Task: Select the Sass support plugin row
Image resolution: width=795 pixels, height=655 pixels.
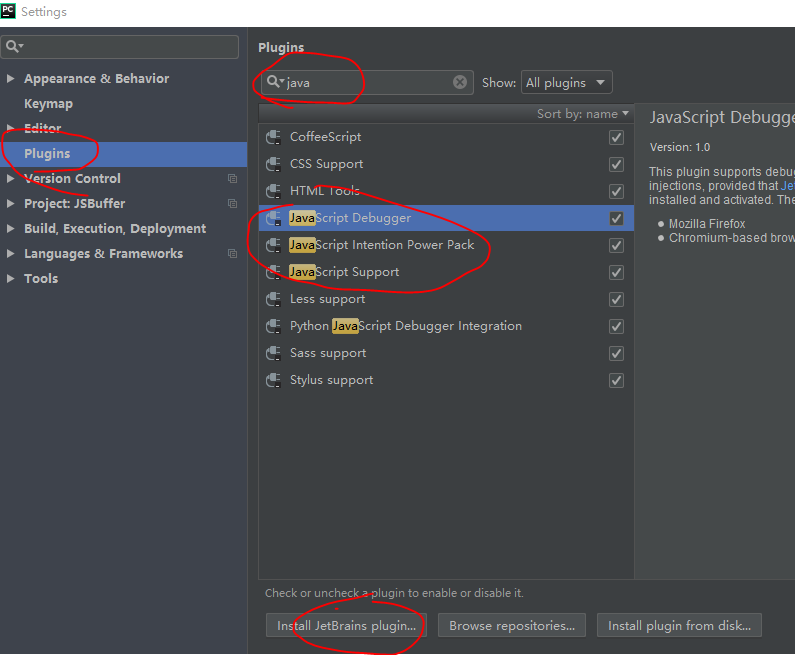Action: tap(446, 353)
